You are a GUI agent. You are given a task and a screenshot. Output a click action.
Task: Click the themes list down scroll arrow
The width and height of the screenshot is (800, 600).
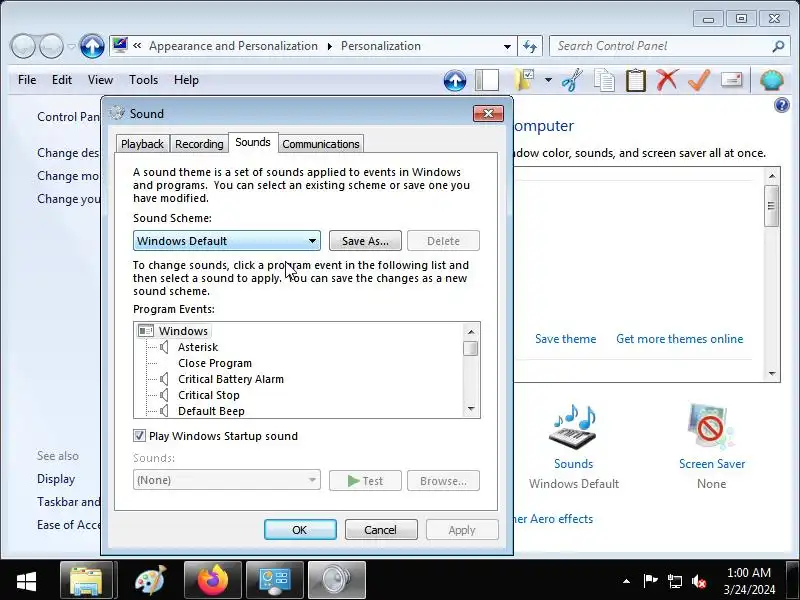tap(772, 374)
